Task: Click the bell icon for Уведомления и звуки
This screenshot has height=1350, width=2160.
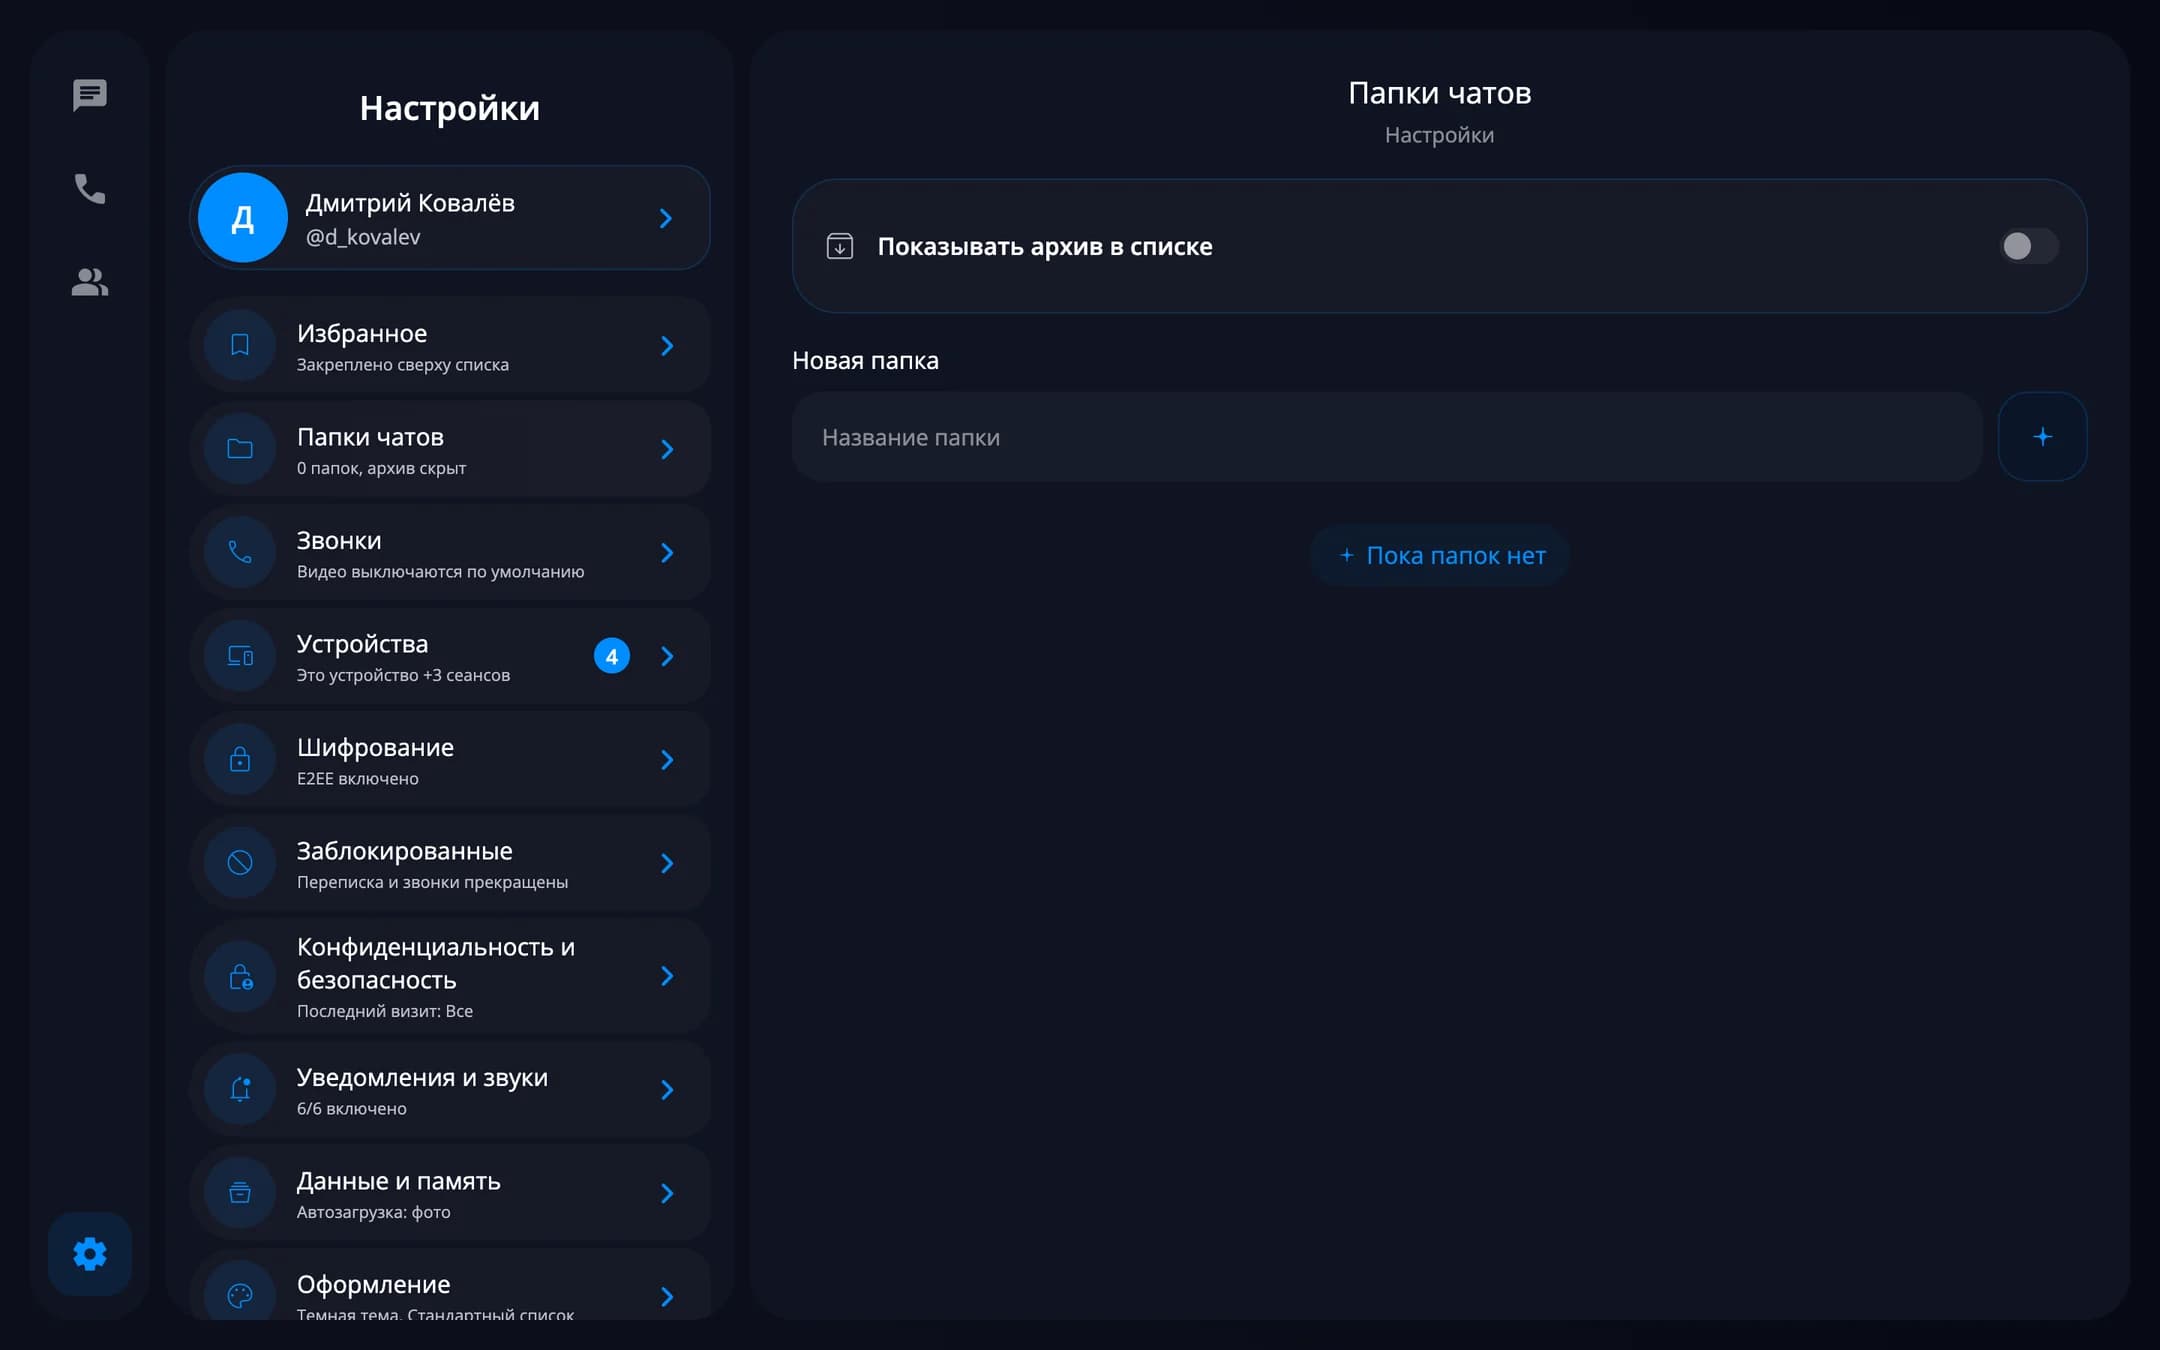Action: [240, 1090]
